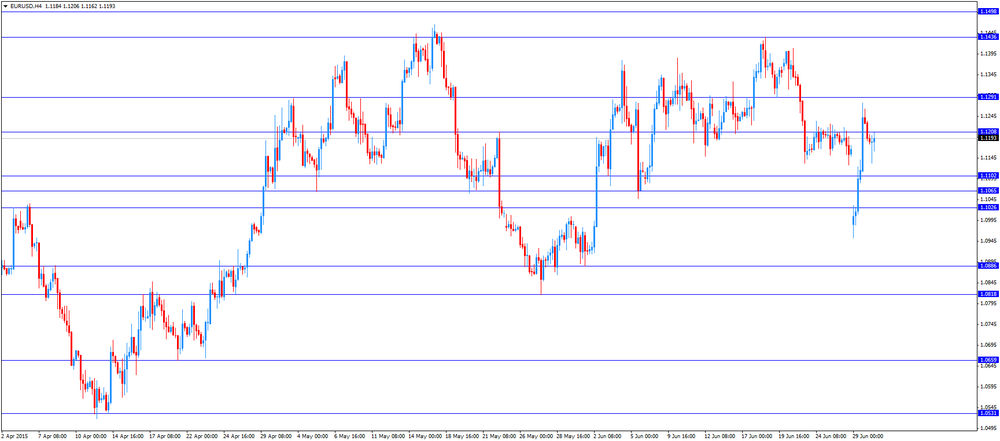This screenshot has height=441, width=1000.
Task: Click the 14 May 00:00 time label
Action: (x=424, y=437)
